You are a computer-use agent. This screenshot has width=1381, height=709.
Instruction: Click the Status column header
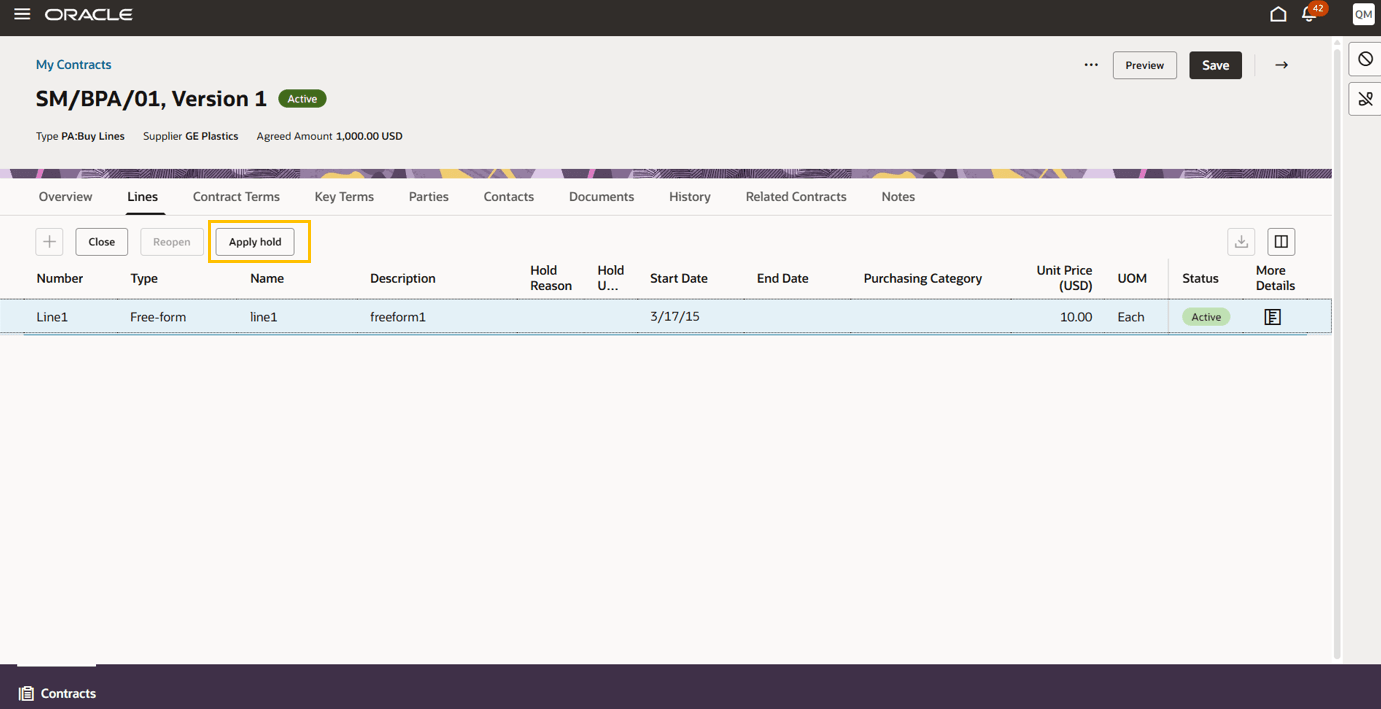point(1200,278)
